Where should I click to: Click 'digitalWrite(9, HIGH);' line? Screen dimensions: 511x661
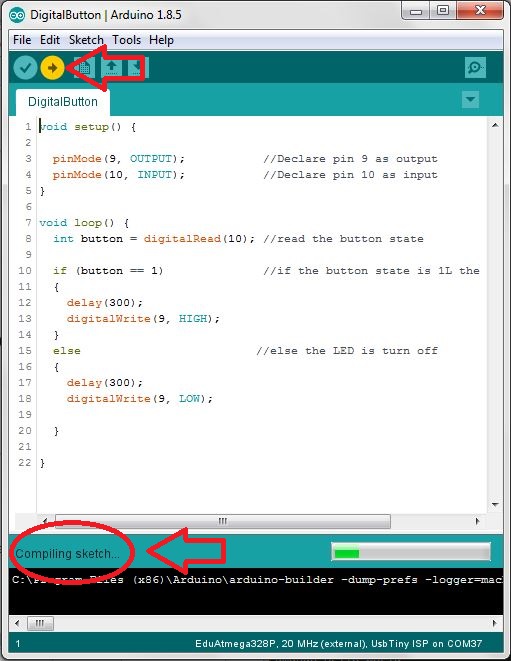(x=143, y=319)
